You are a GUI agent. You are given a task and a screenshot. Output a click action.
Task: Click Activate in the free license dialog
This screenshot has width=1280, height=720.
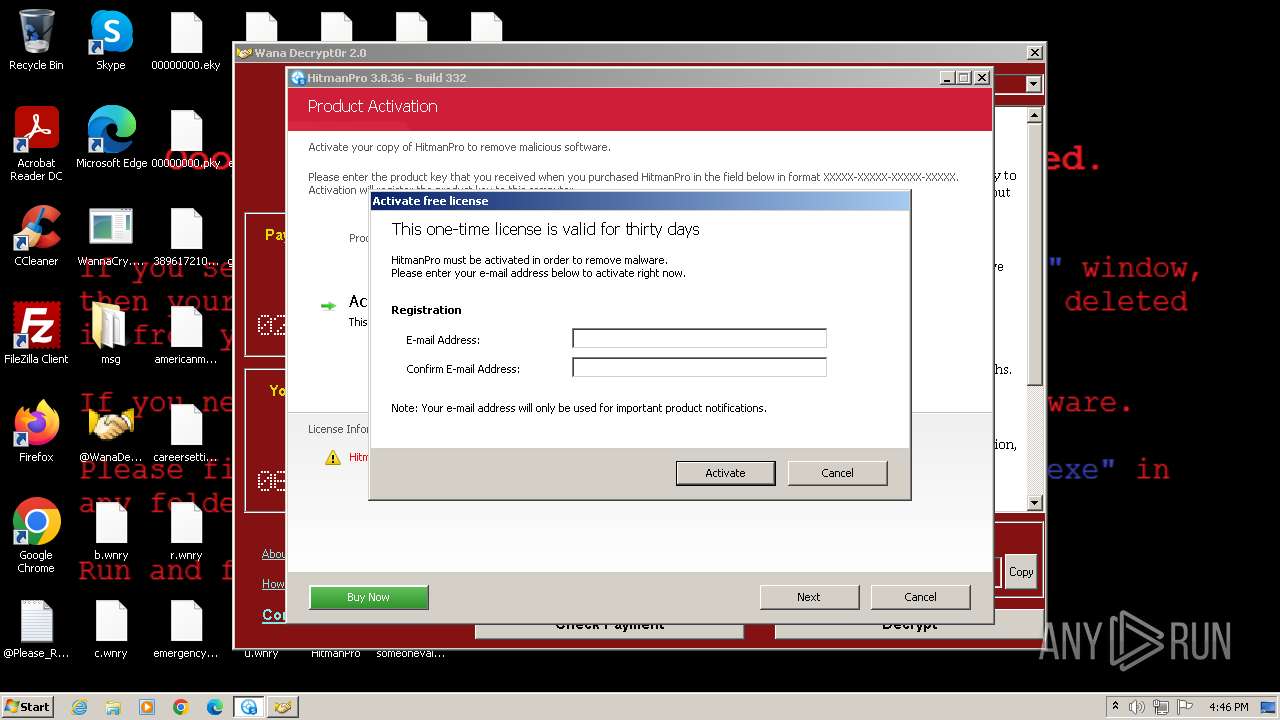[725, 473]
